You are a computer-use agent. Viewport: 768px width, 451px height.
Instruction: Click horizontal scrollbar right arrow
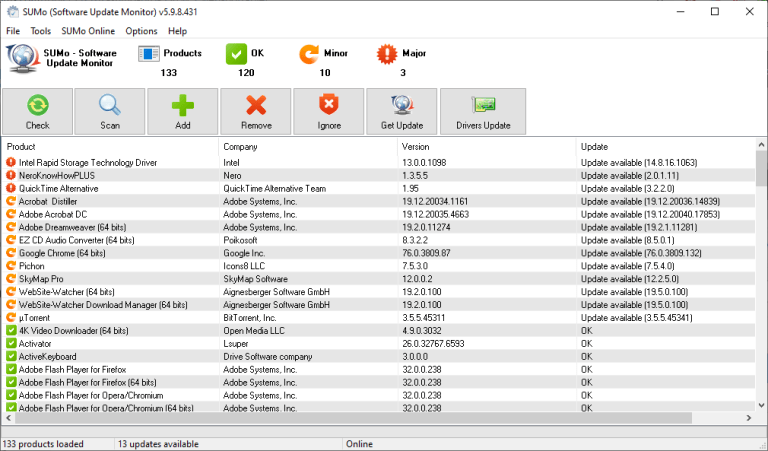[749, 418]
